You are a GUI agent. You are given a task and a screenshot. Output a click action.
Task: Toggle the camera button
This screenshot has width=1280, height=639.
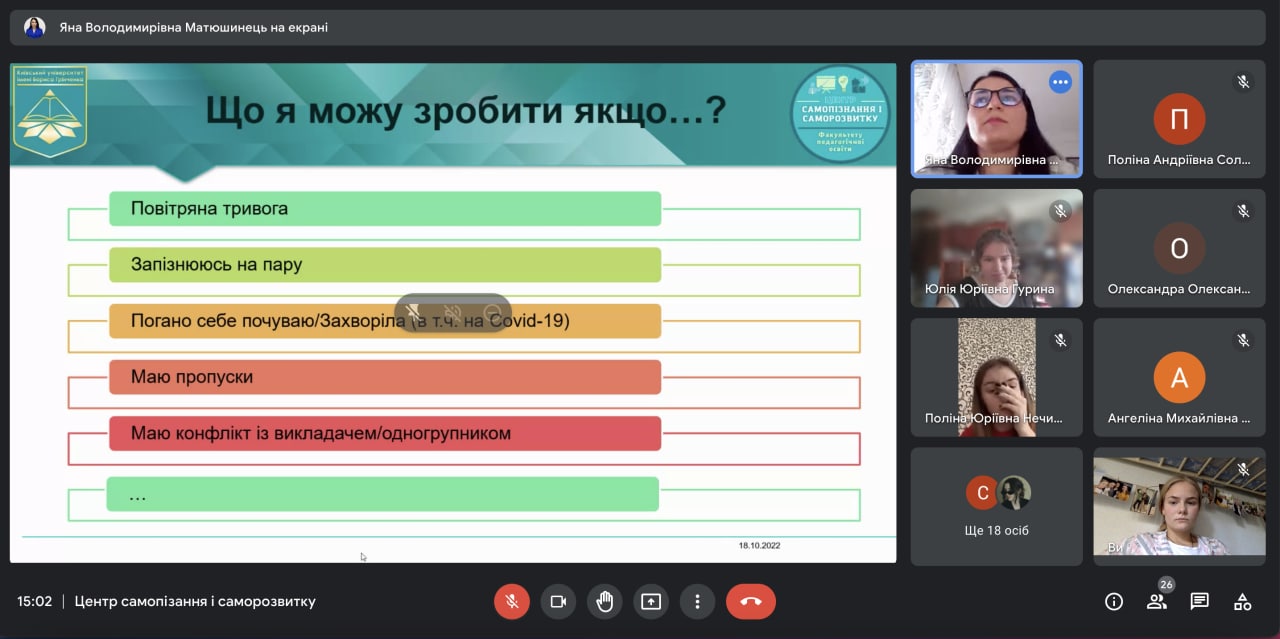tap(558, 601)
